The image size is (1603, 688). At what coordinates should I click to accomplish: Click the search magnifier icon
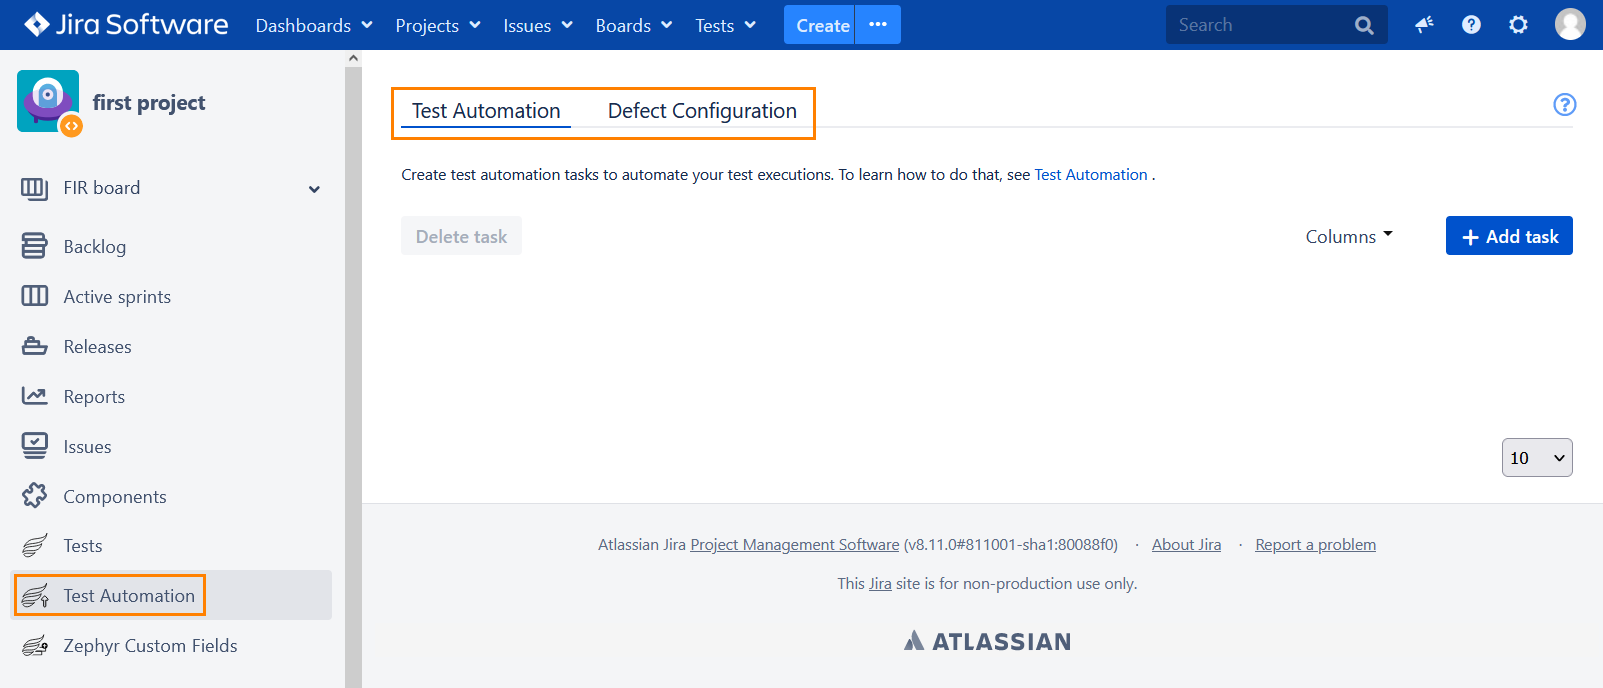click(1364, 25)
